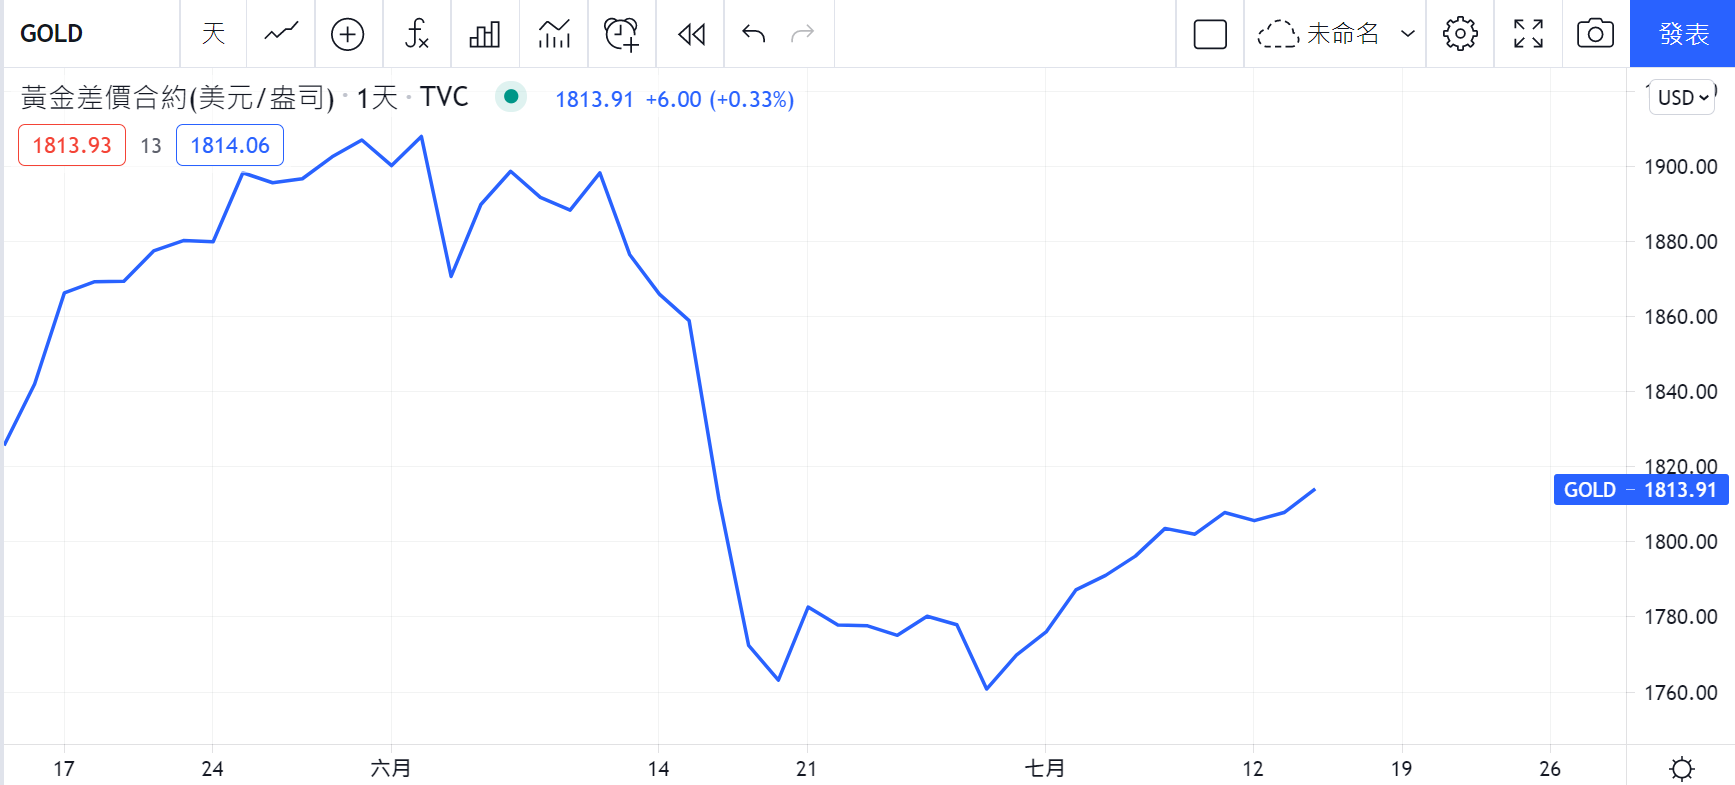Open chart settings gear
The width and height of the screenshot is (1735, 785).
[1460, 34]
